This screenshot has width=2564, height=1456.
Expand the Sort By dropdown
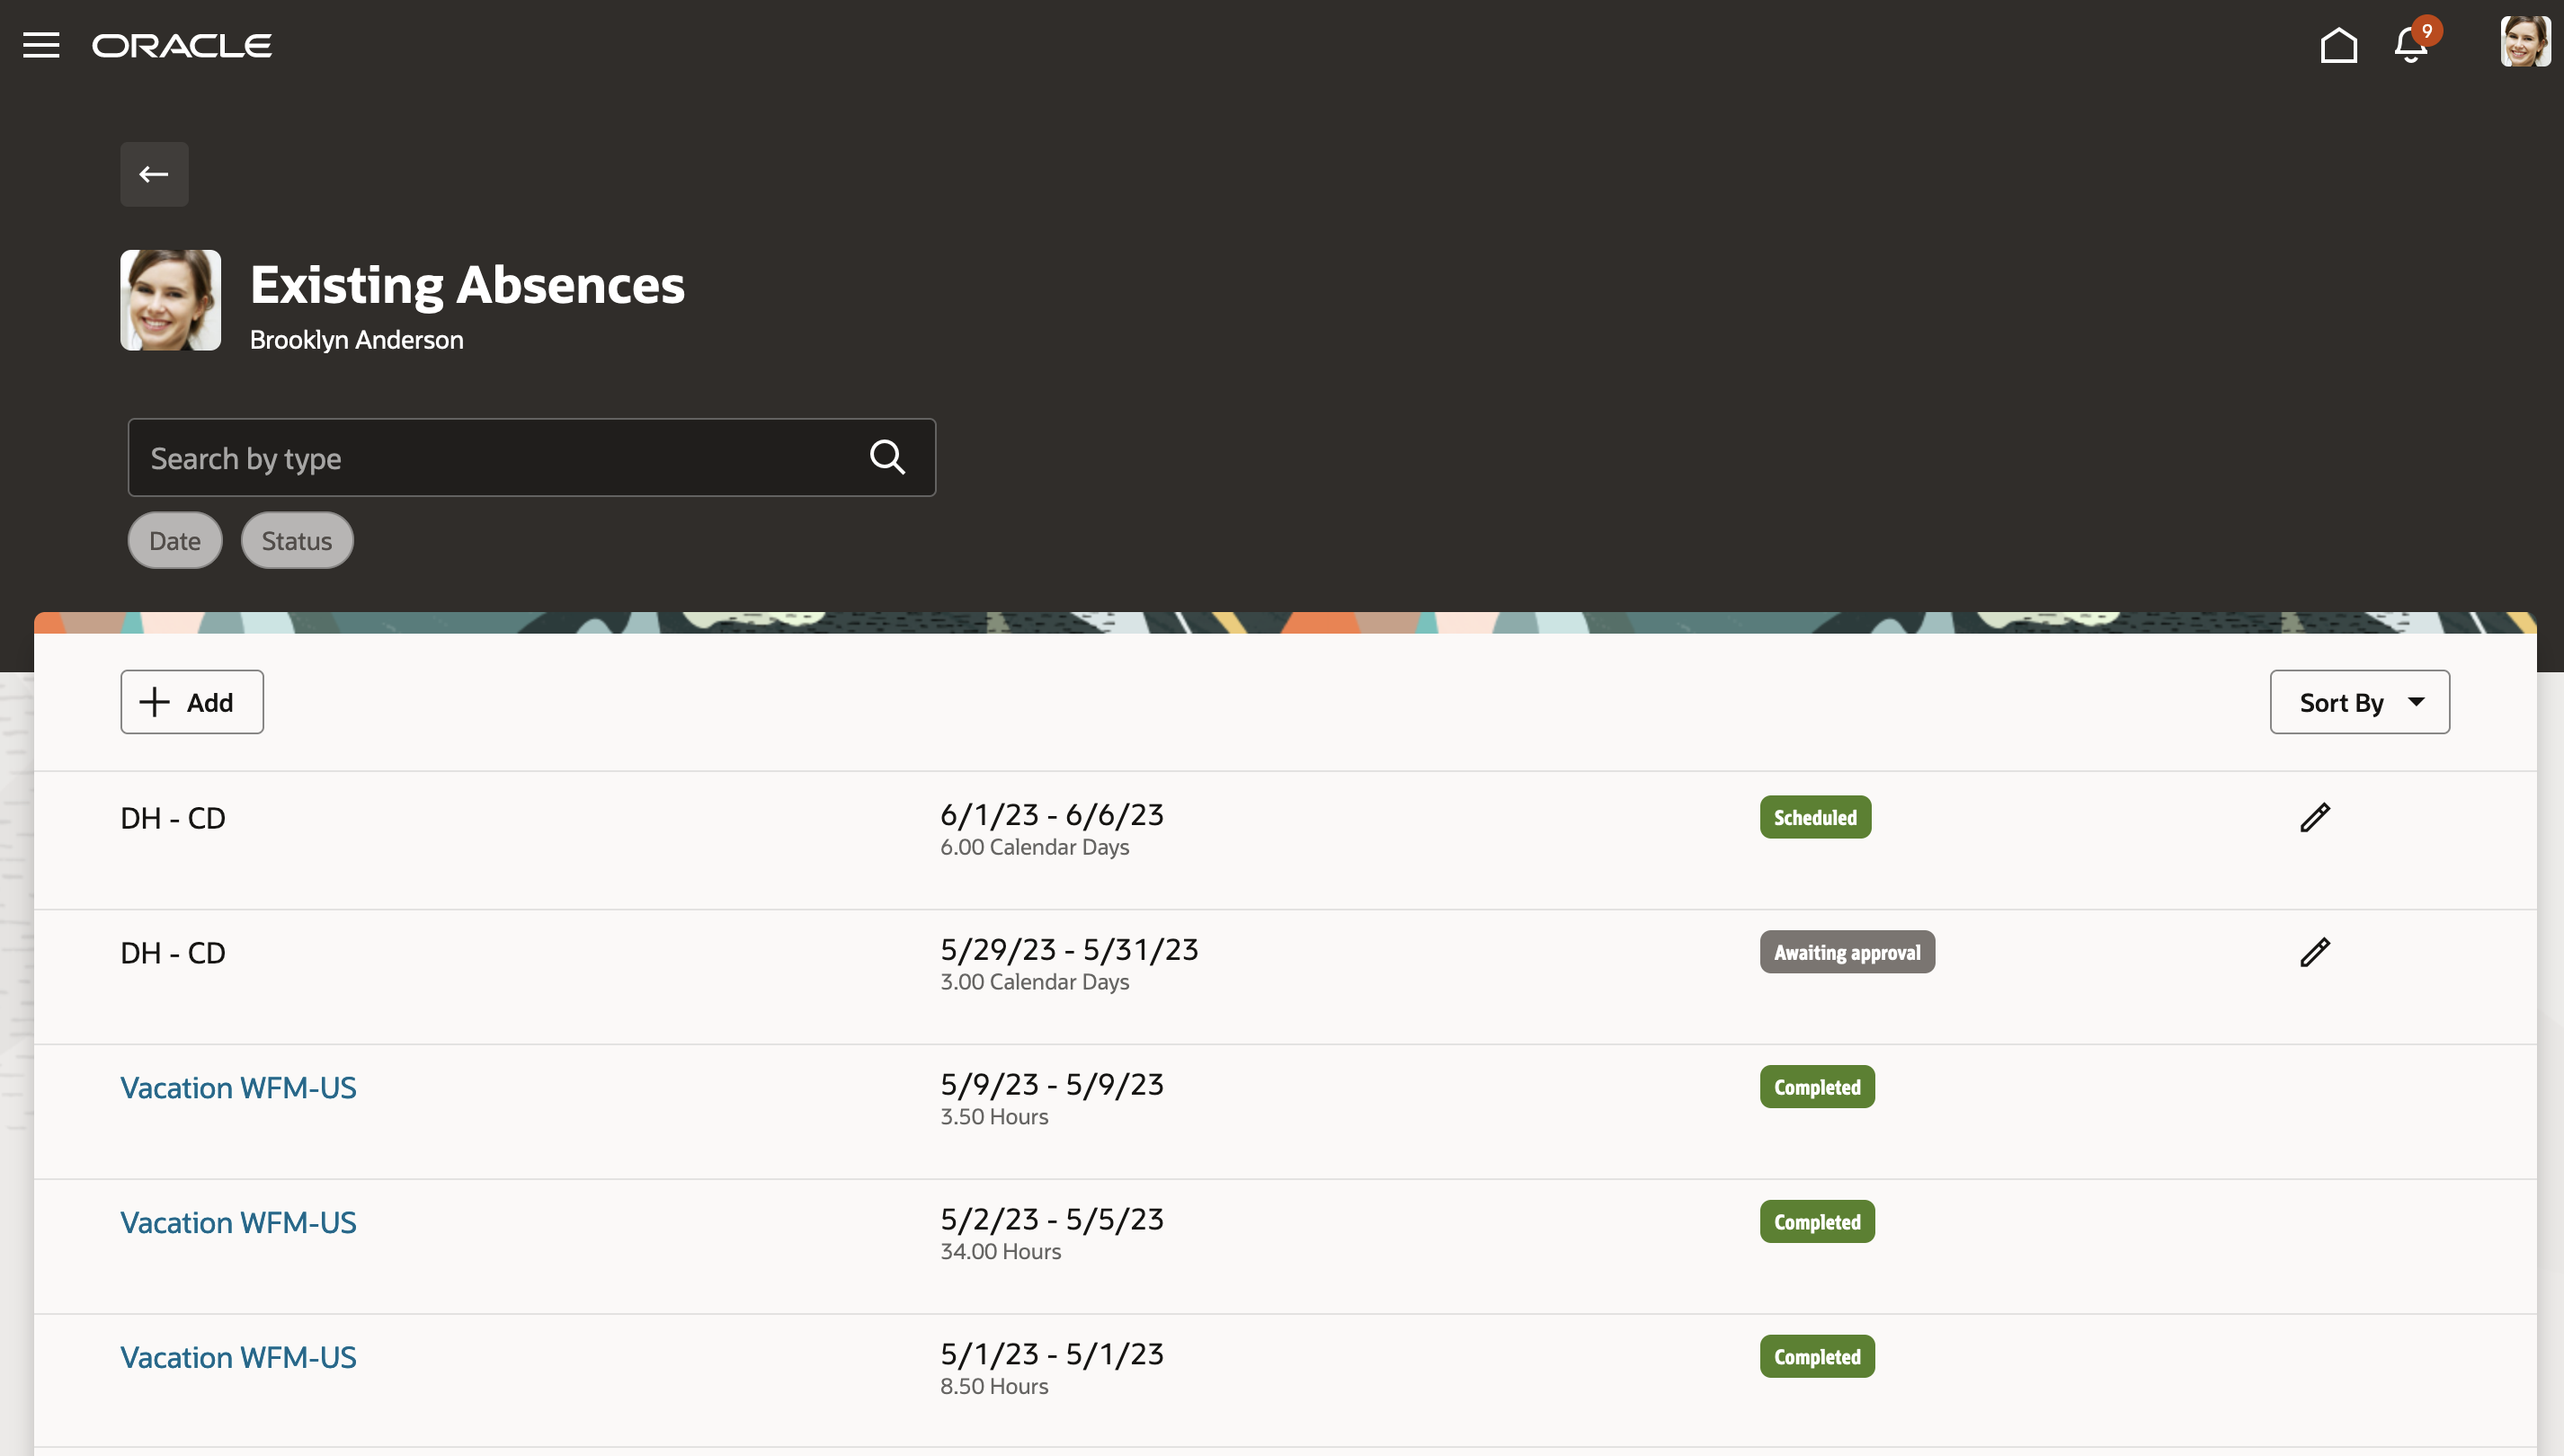2359,702
